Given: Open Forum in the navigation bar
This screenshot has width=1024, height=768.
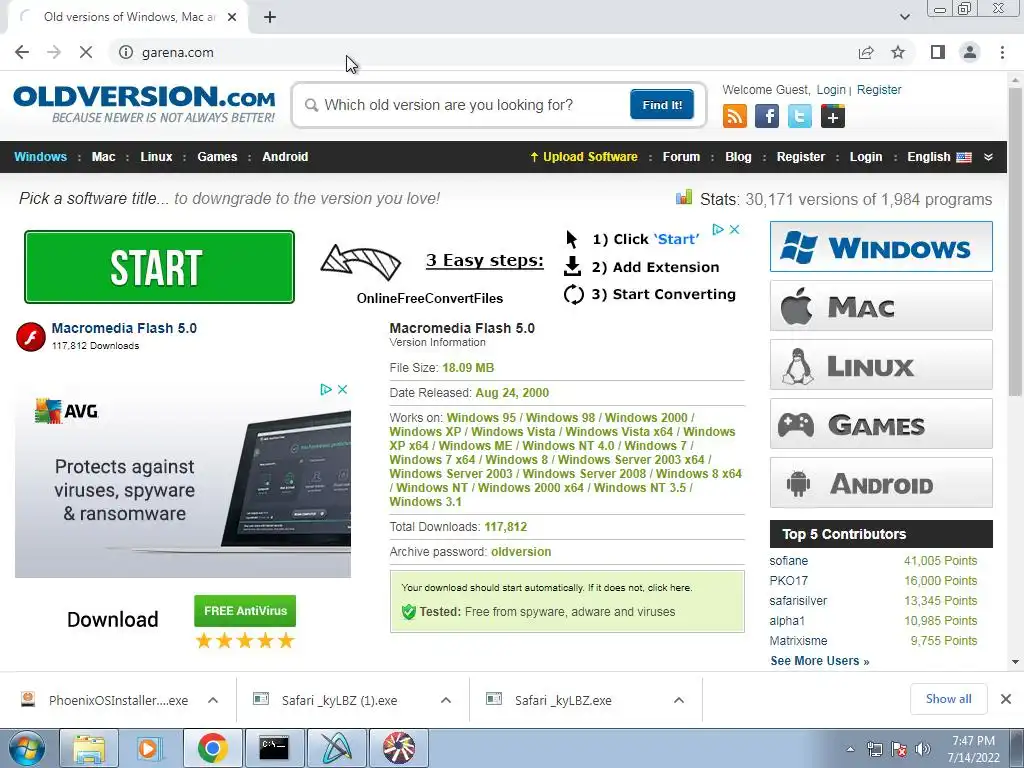Looking at the screenshot, I should coord(681,157).
